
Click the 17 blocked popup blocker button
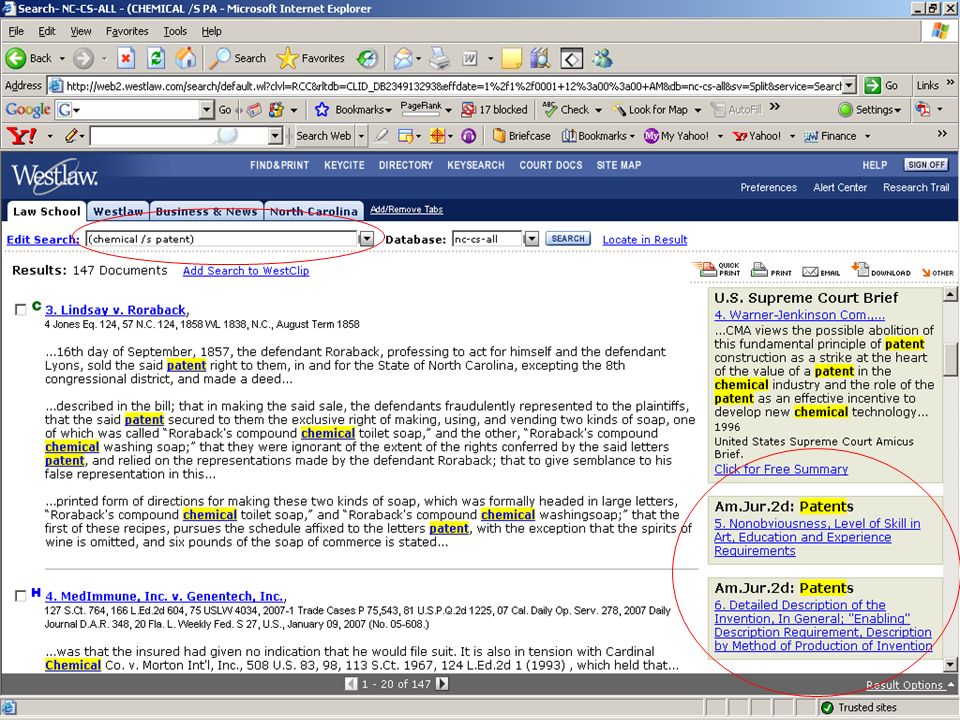point(494,110)
